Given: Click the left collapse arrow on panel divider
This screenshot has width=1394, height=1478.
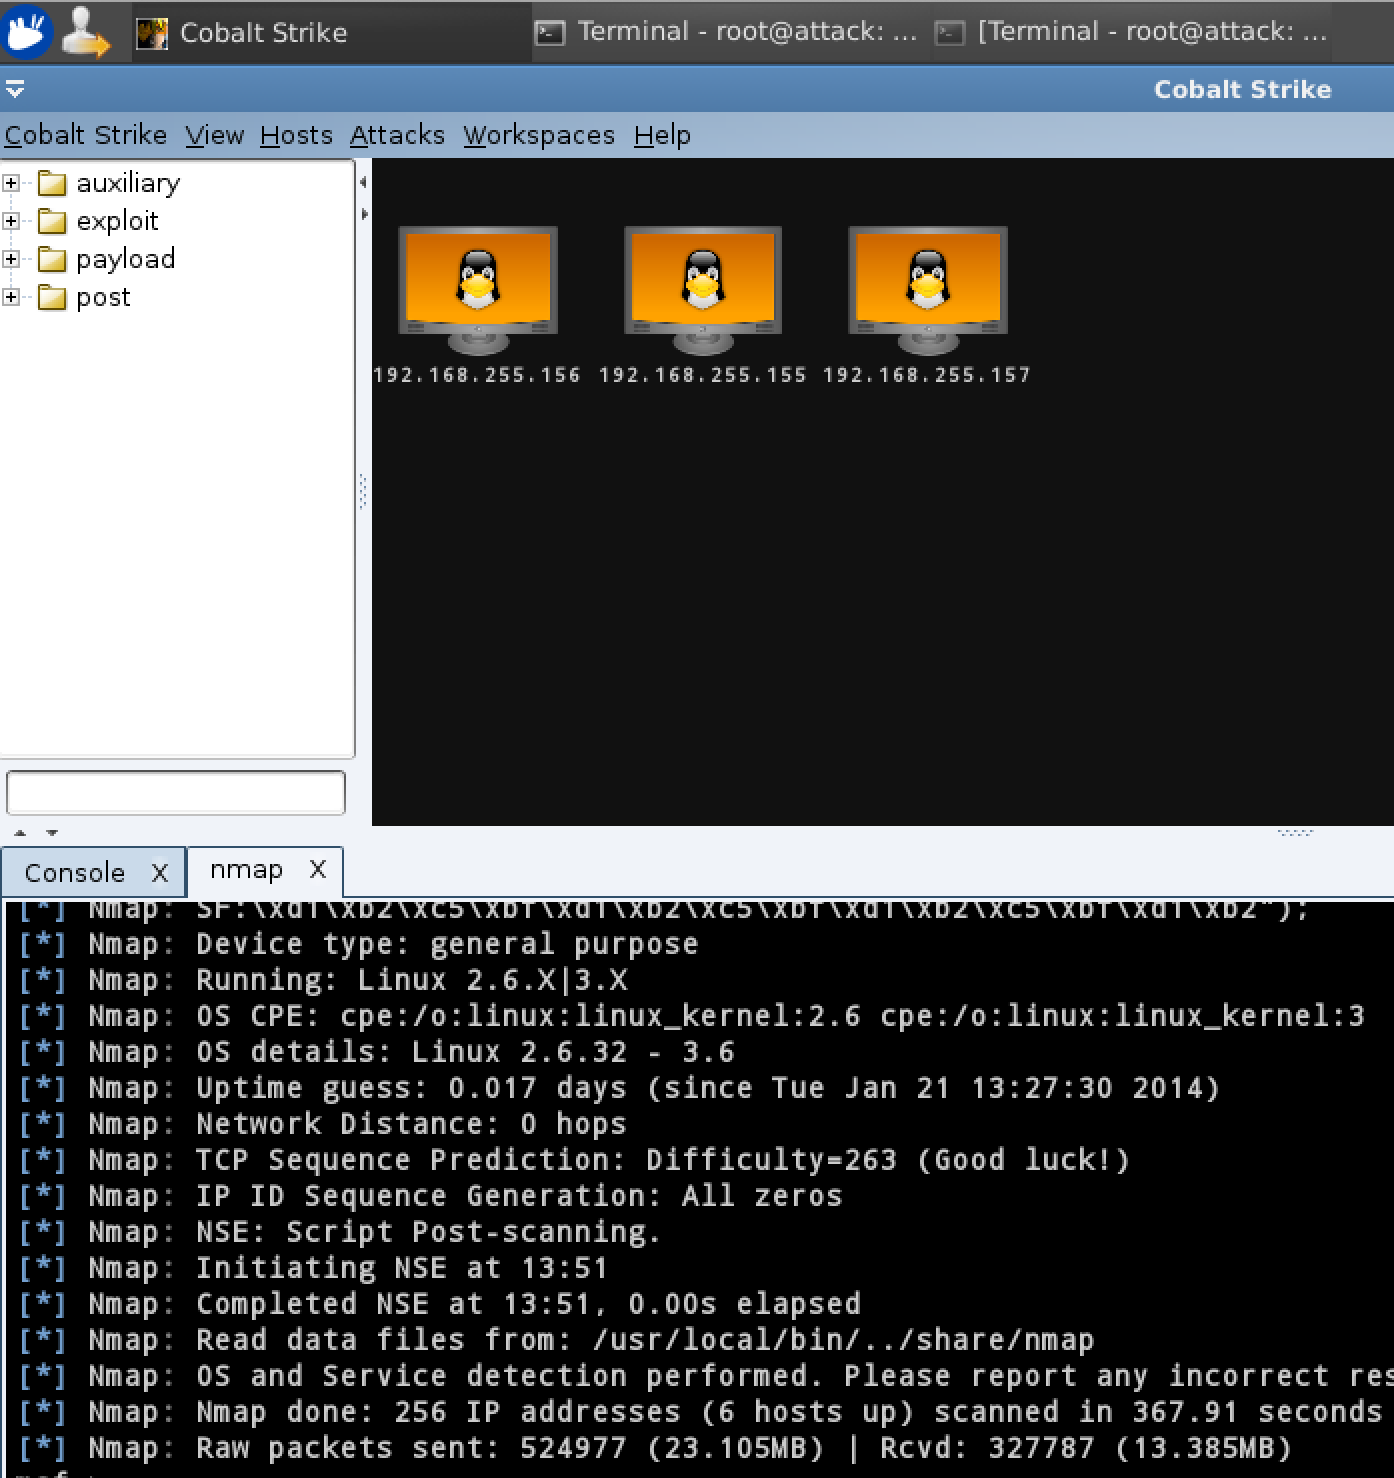Looking at the screenshot, I should (x=363, y=182).
